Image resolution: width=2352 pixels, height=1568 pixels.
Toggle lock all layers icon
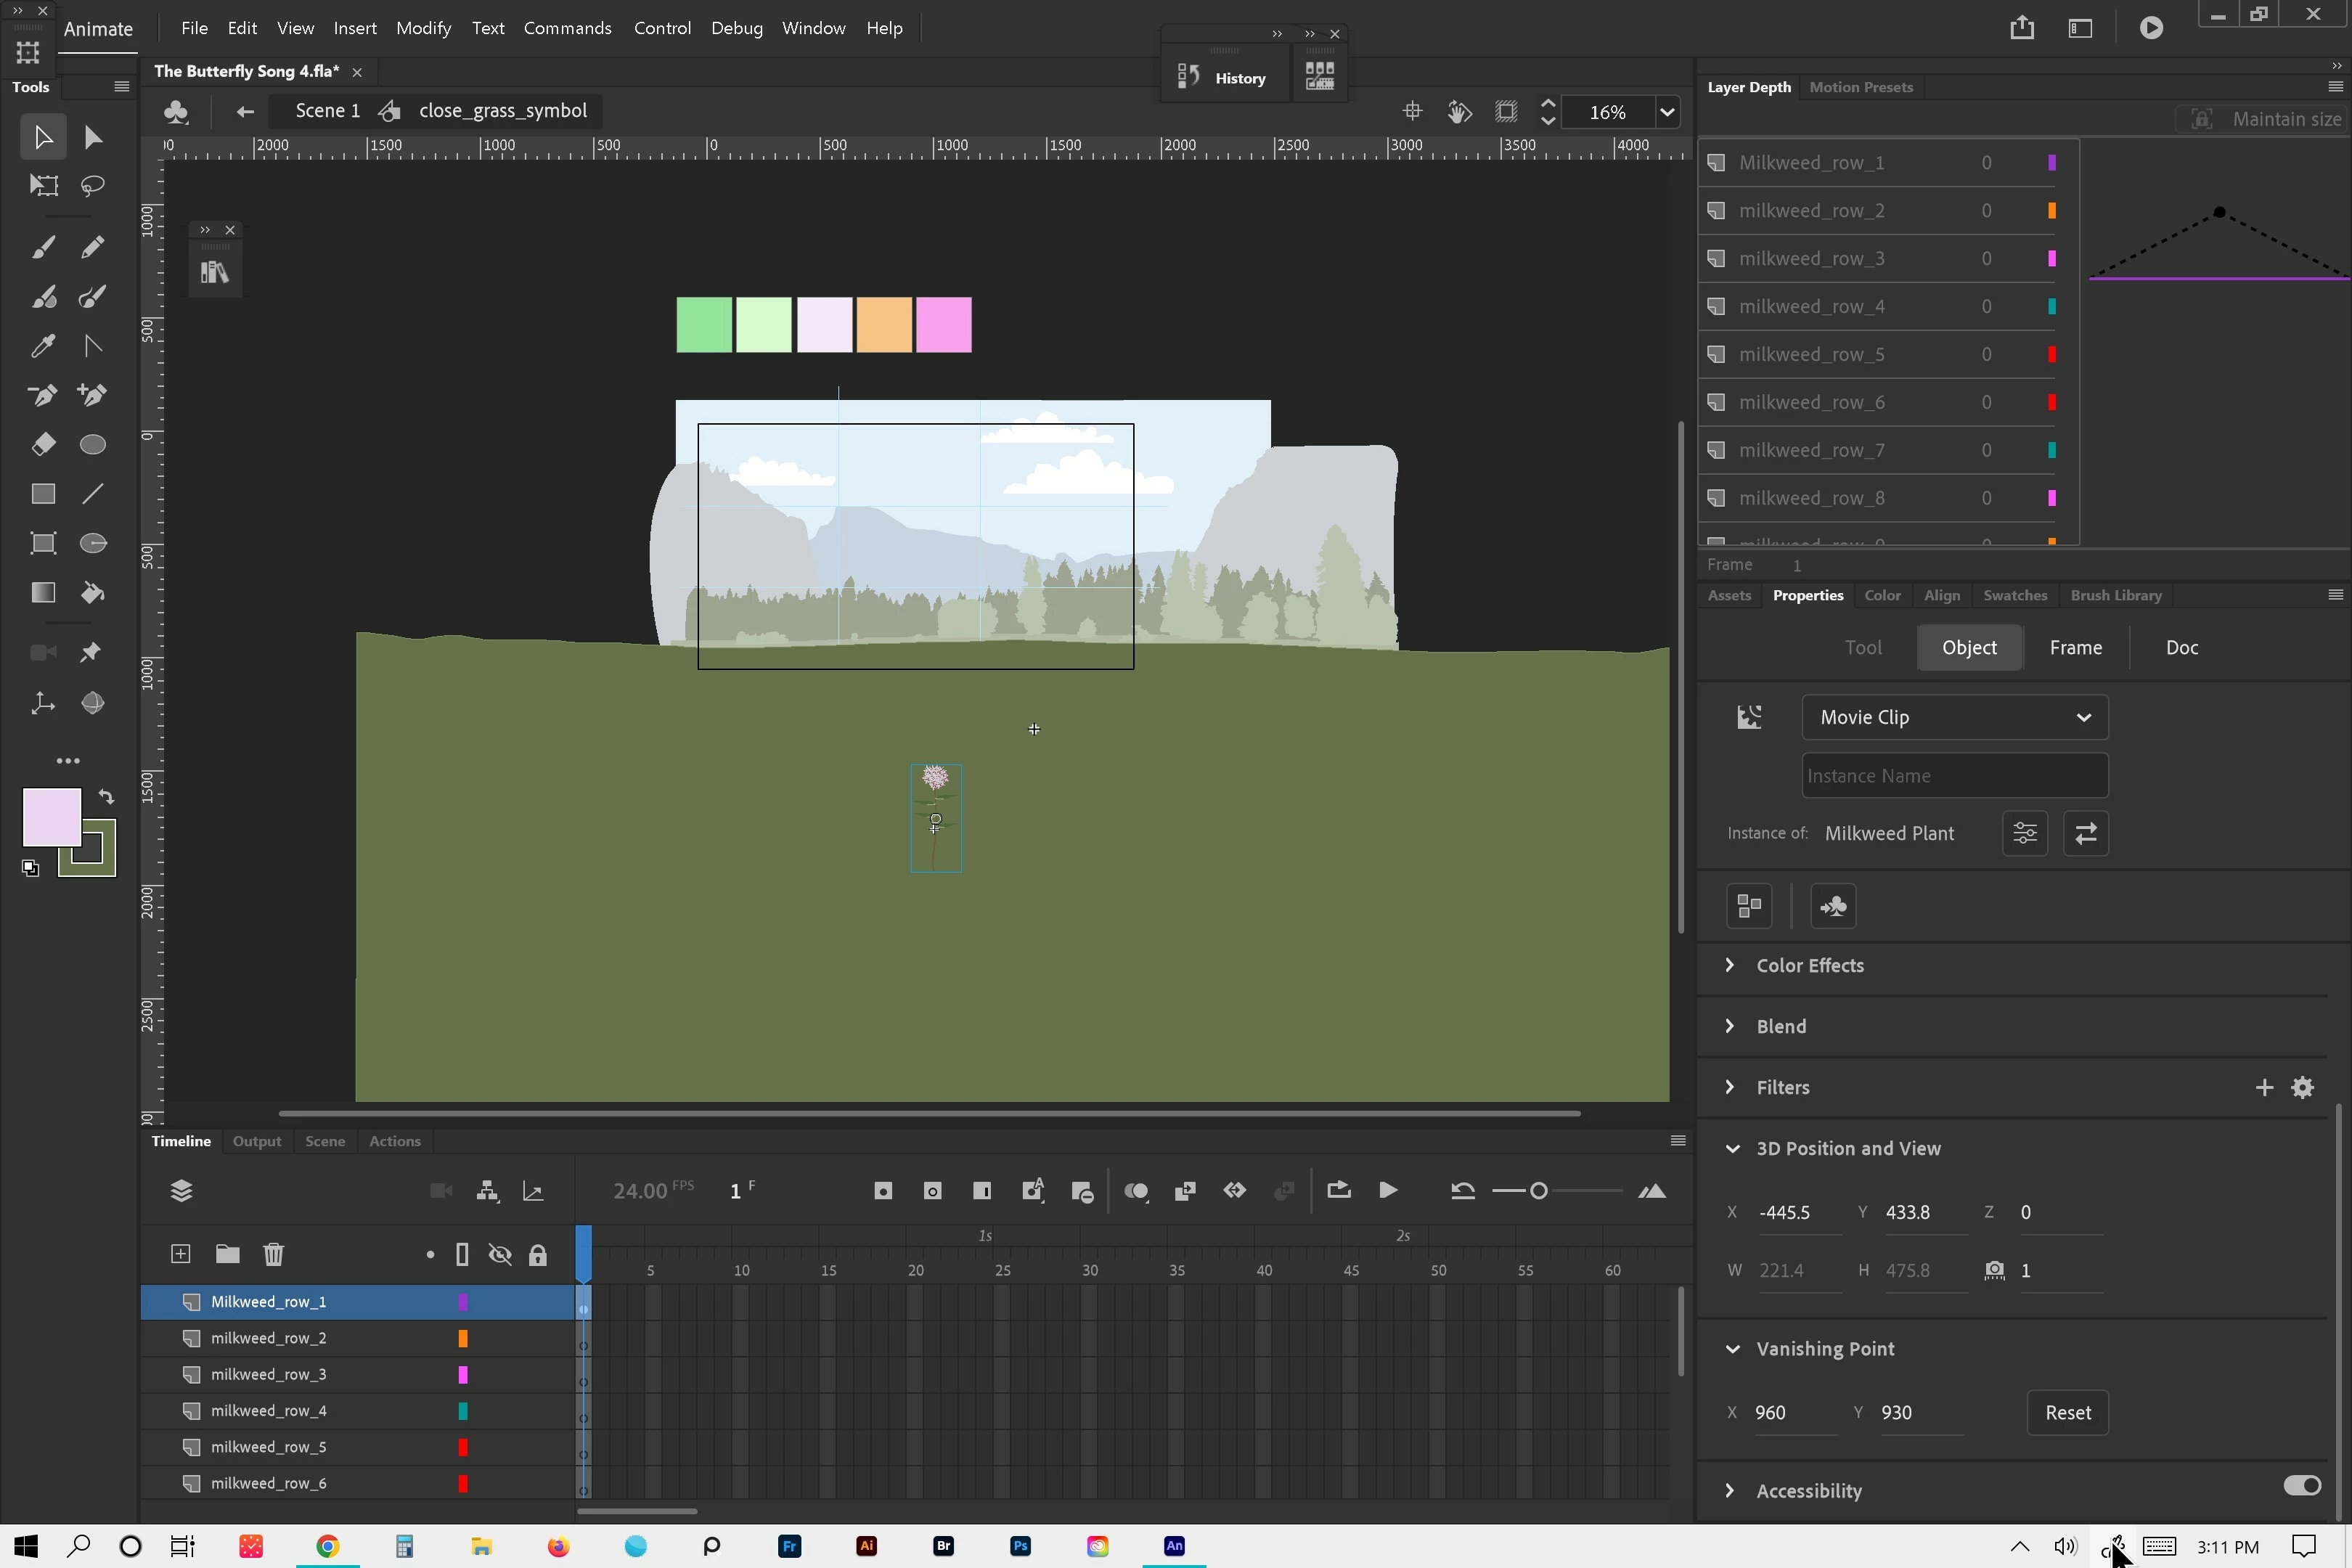[x=538, y=1254]
